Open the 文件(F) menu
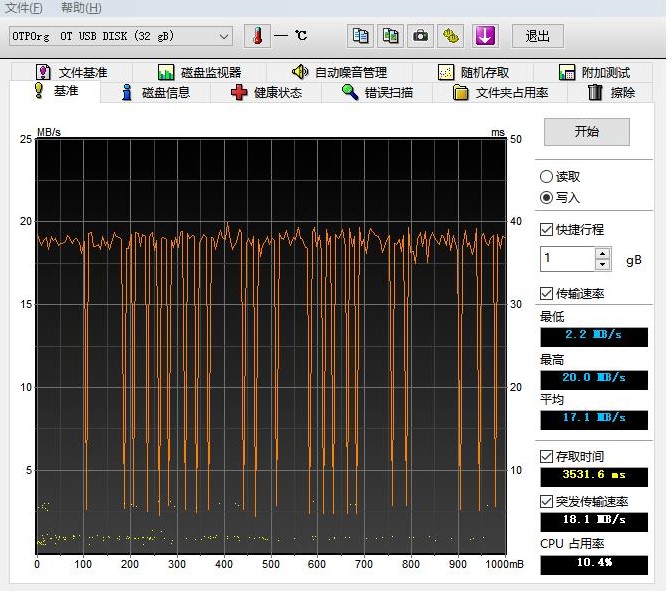Viewport: 671px width, 591px height. 24,8
